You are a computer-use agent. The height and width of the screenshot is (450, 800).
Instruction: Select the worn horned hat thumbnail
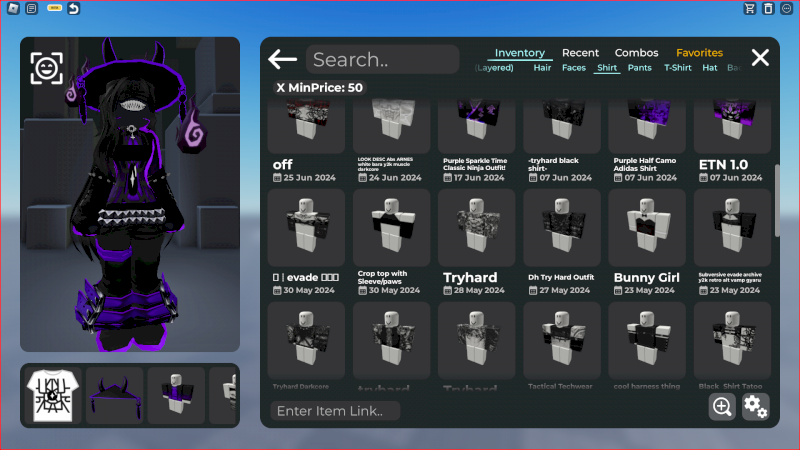click(x=114, y=395)
